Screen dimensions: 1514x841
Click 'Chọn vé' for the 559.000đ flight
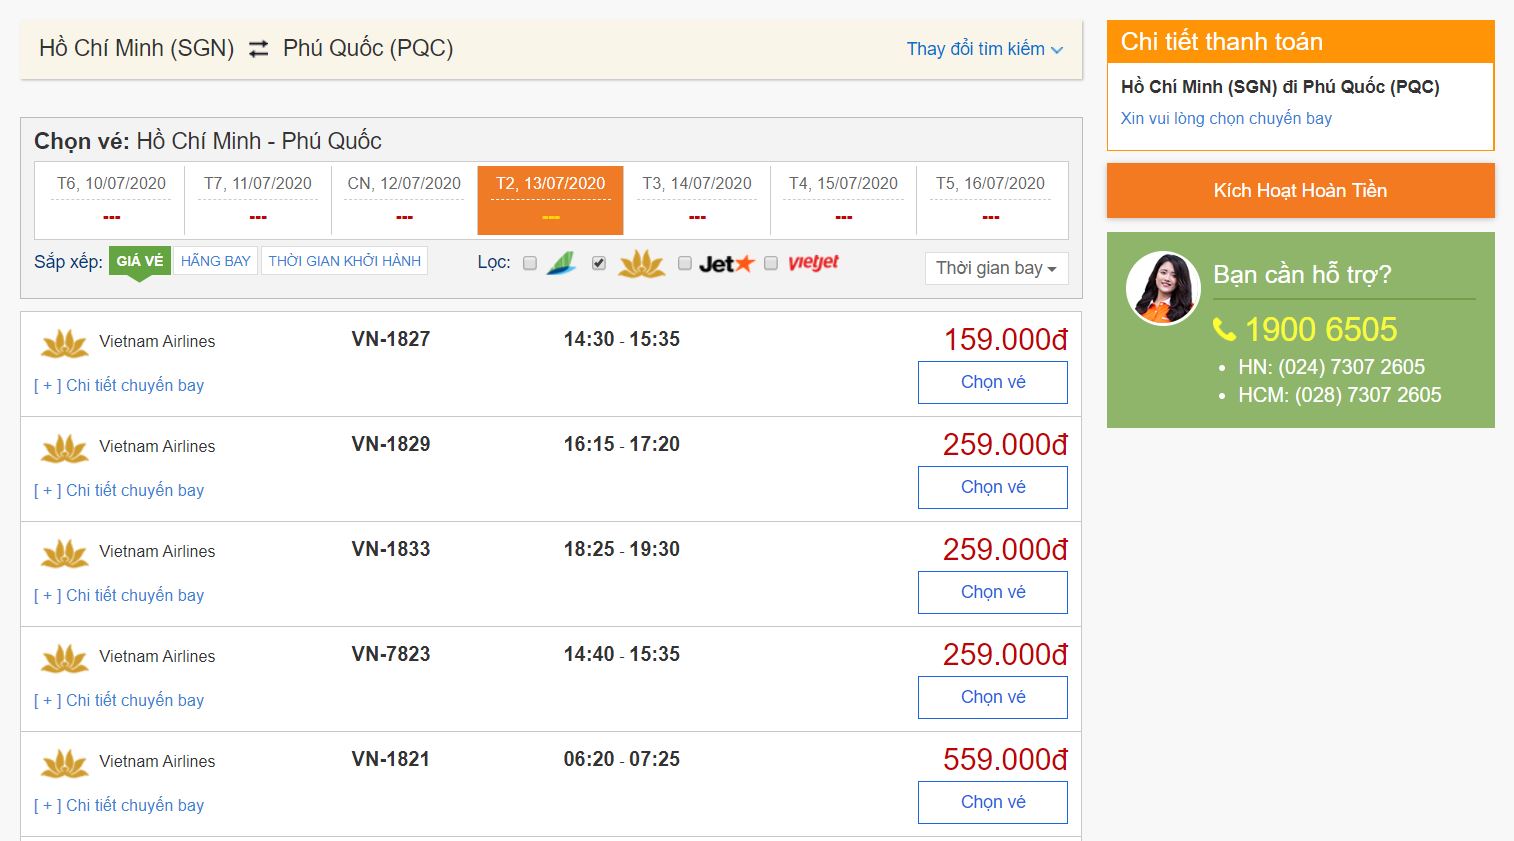click(993, 802)
